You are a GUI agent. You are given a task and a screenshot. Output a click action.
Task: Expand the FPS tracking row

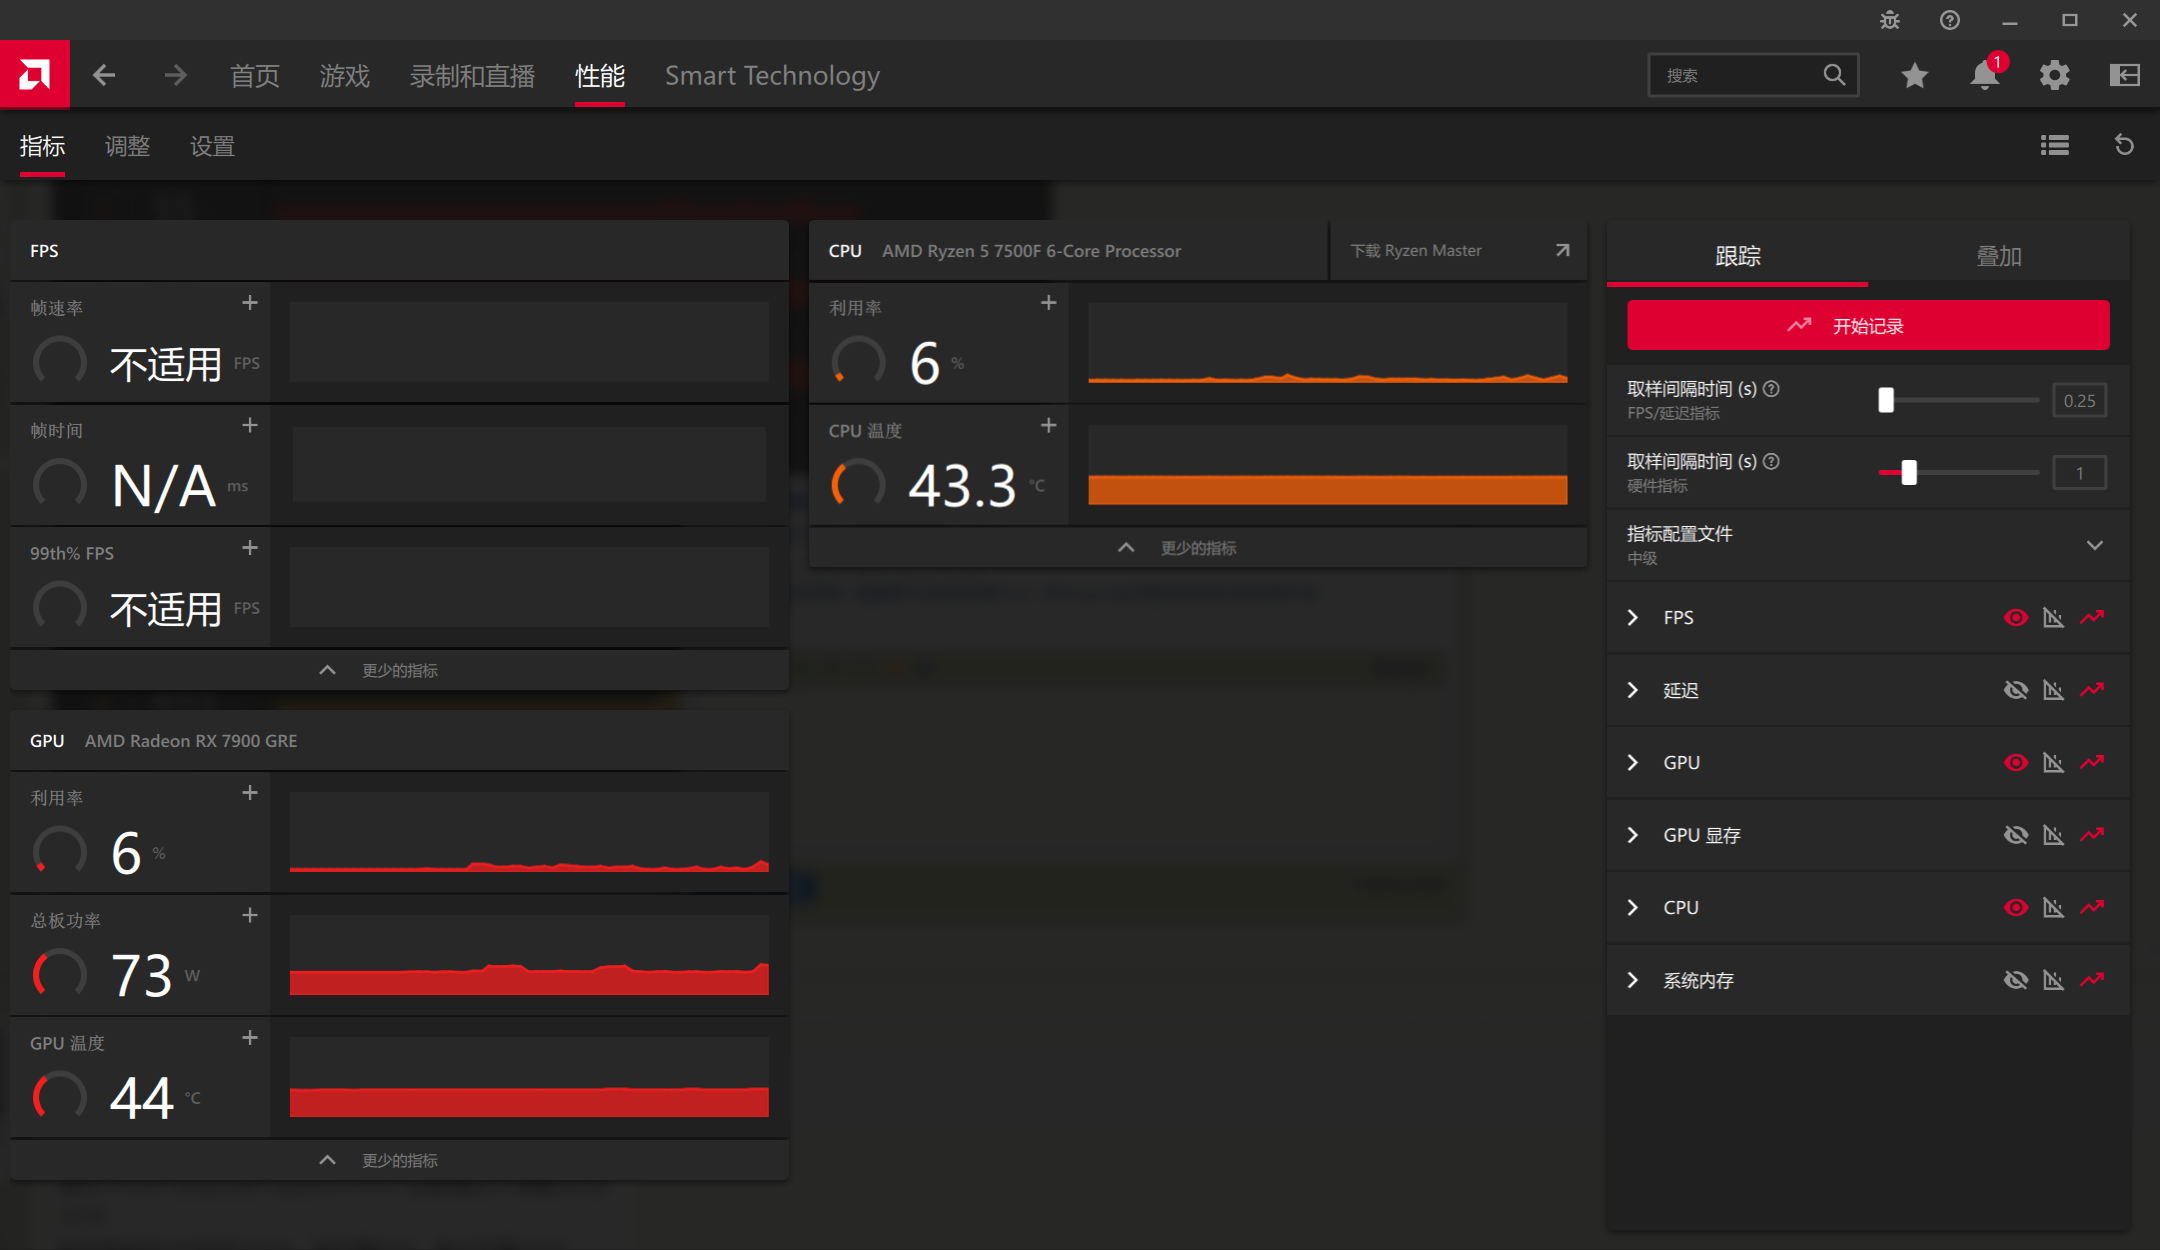point(1633,618)
